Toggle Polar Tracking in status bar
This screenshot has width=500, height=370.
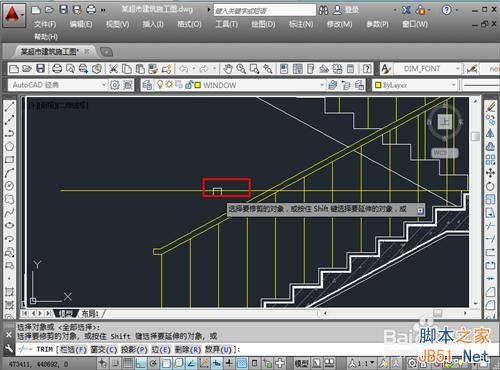(x=153, y=363)
